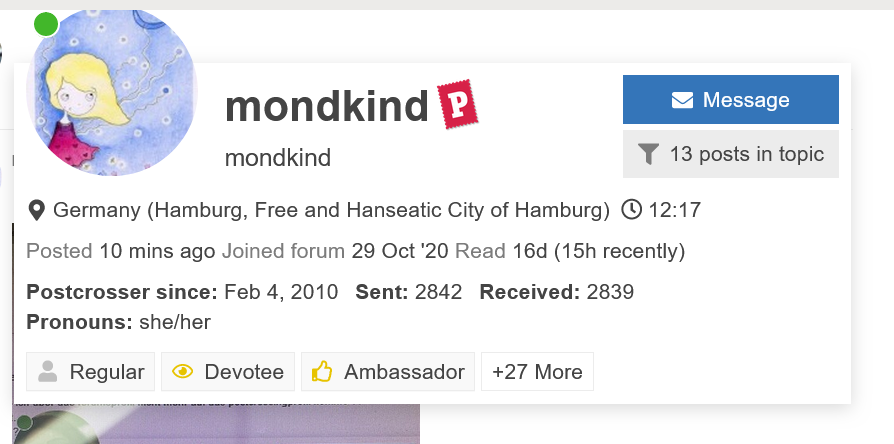Image resolution: width=894 pixels, height=444 pixels.
Task: Click the Regular badge person icon
Action: [x=47, y=372]
